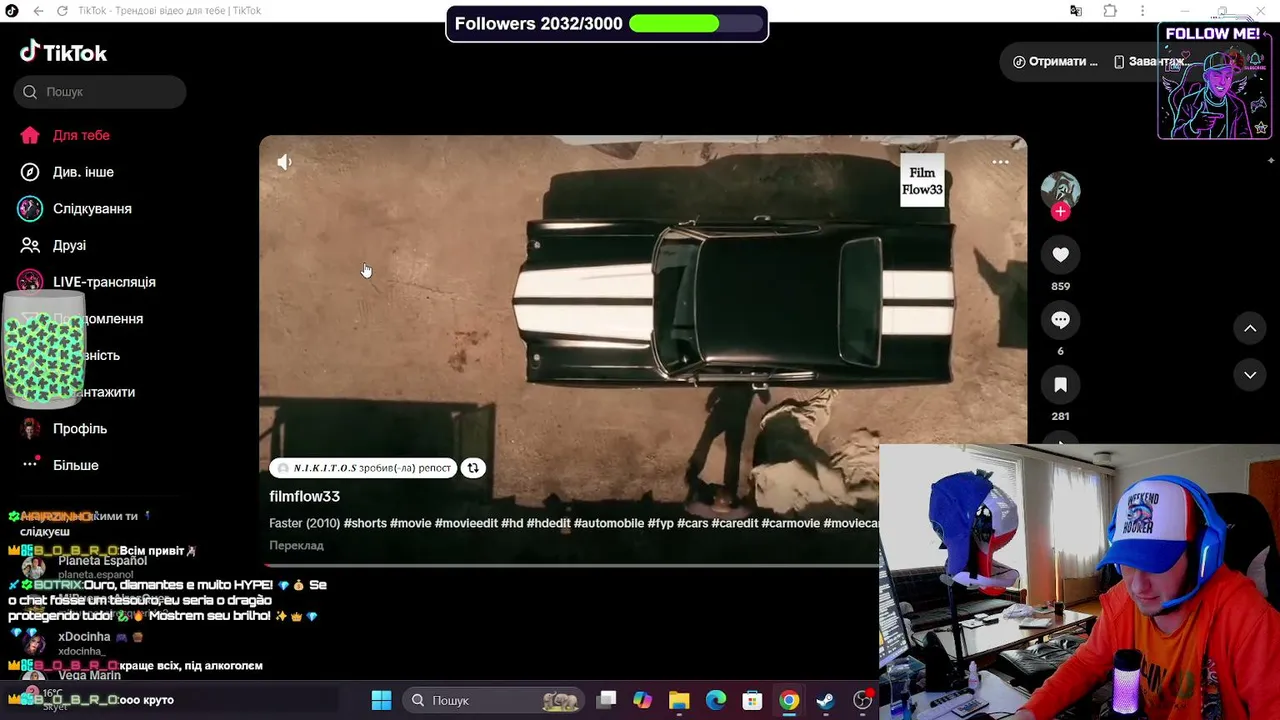Click the browser back arrow

point(38,11)
